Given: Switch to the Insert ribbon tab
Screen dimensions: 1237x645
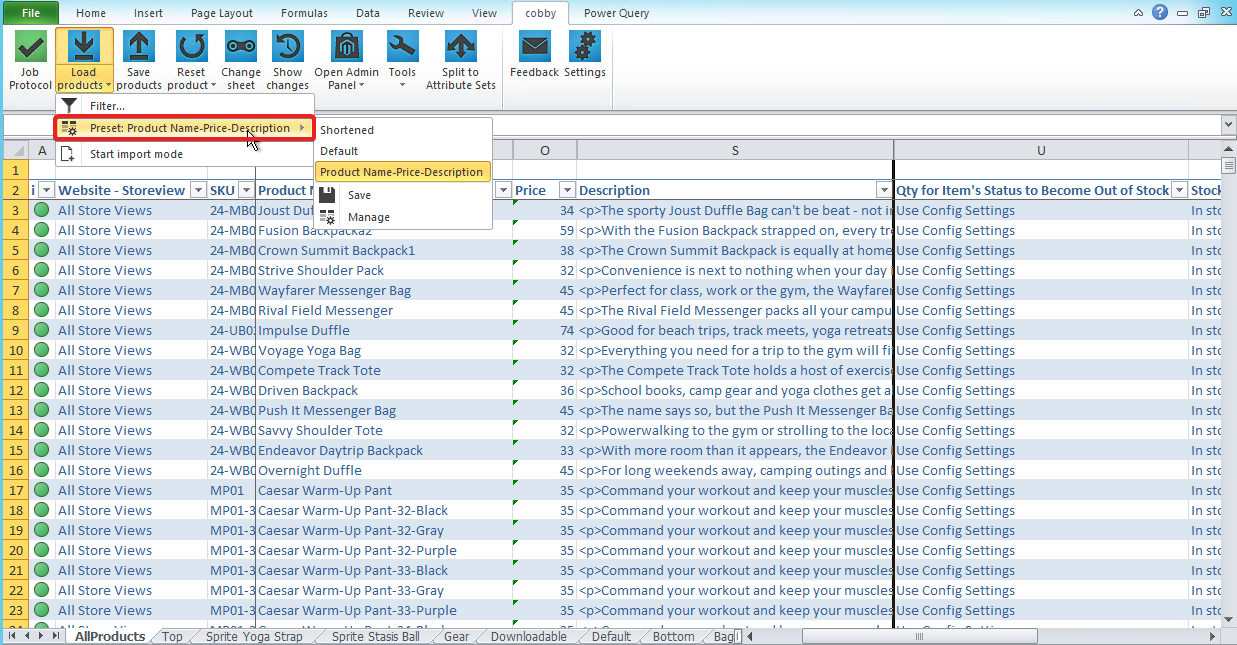Looking at the screenshot, I should (x=149, y=13).
